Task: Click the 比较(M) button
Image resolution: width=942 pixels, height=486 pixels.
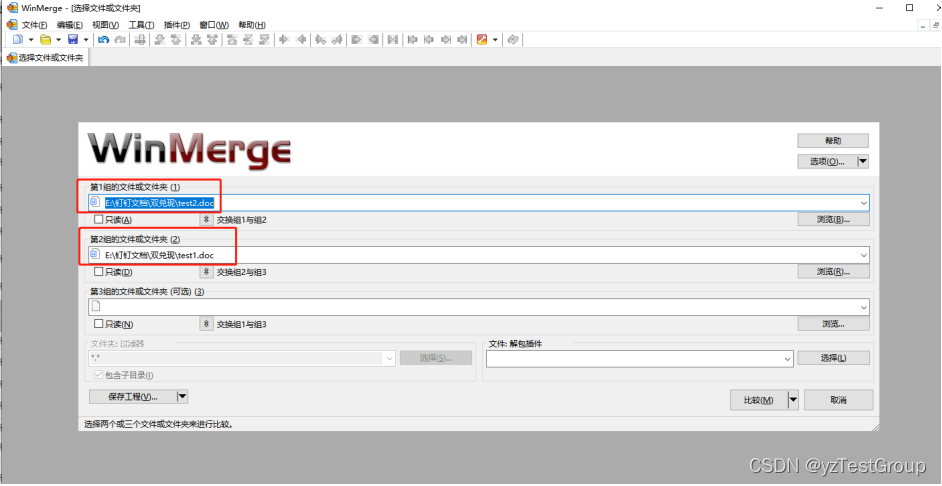Action: pos(758,400)
